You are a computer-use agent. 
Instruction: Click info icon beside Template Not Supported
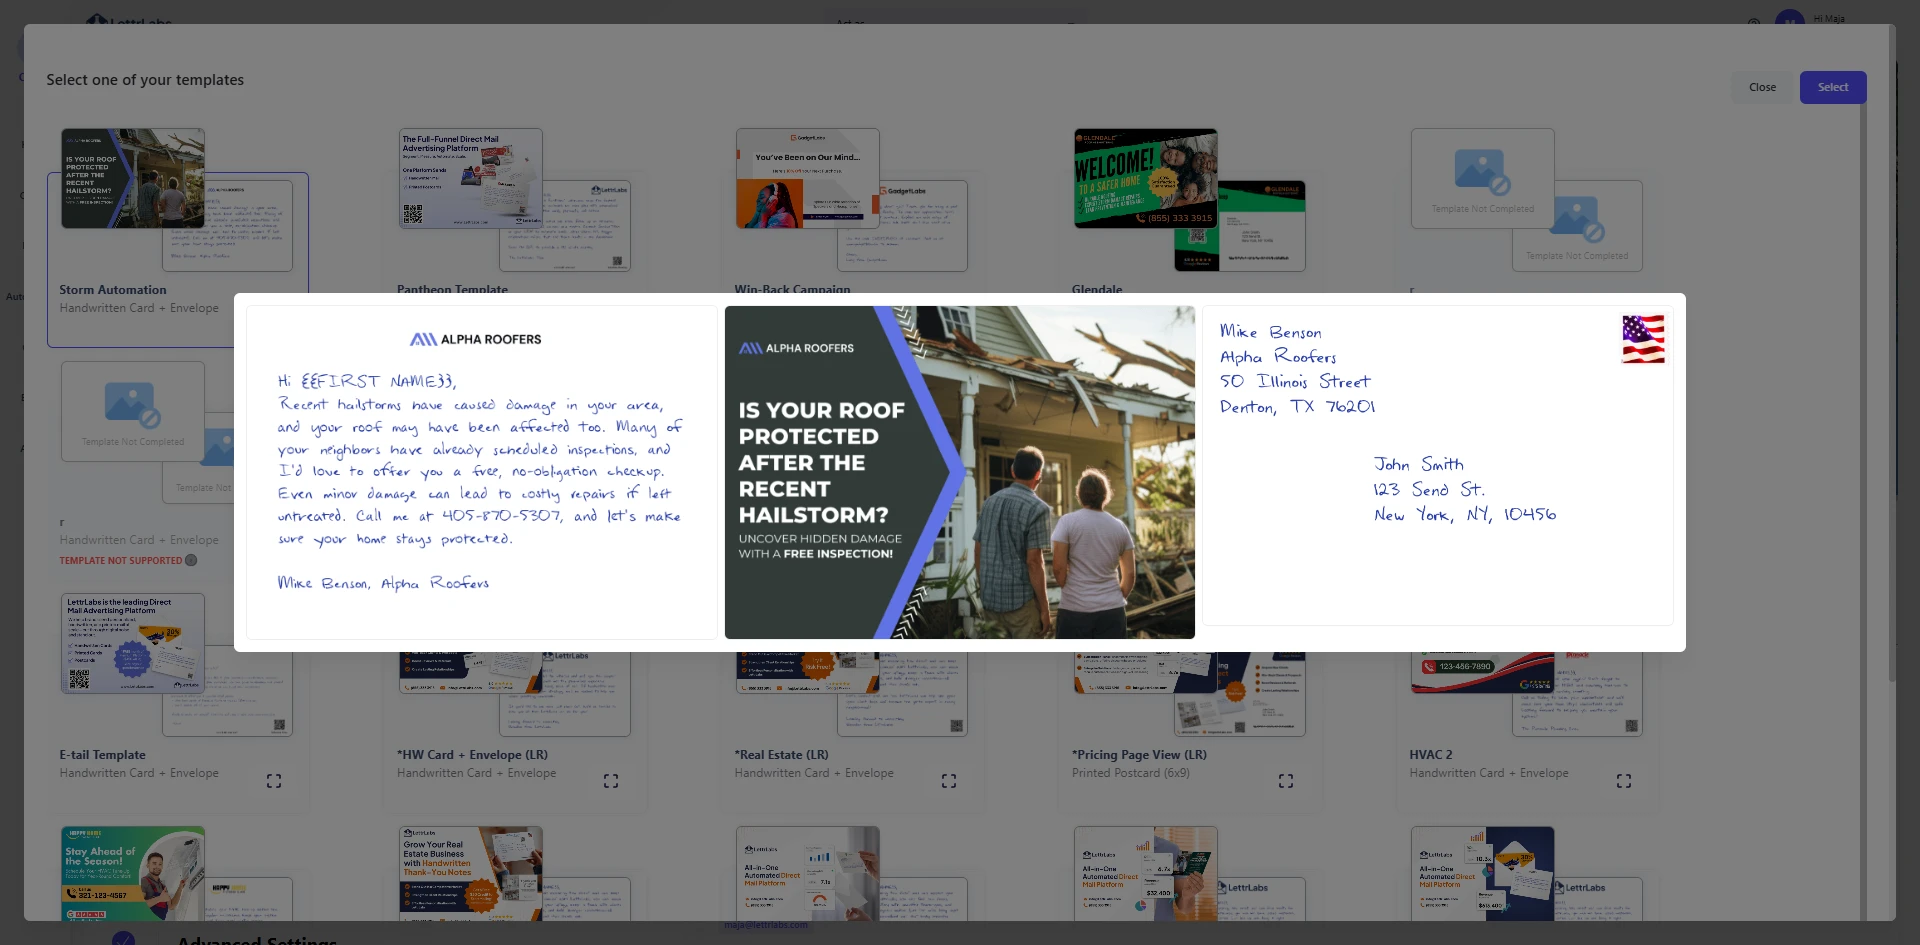click(x=191, y=560)
